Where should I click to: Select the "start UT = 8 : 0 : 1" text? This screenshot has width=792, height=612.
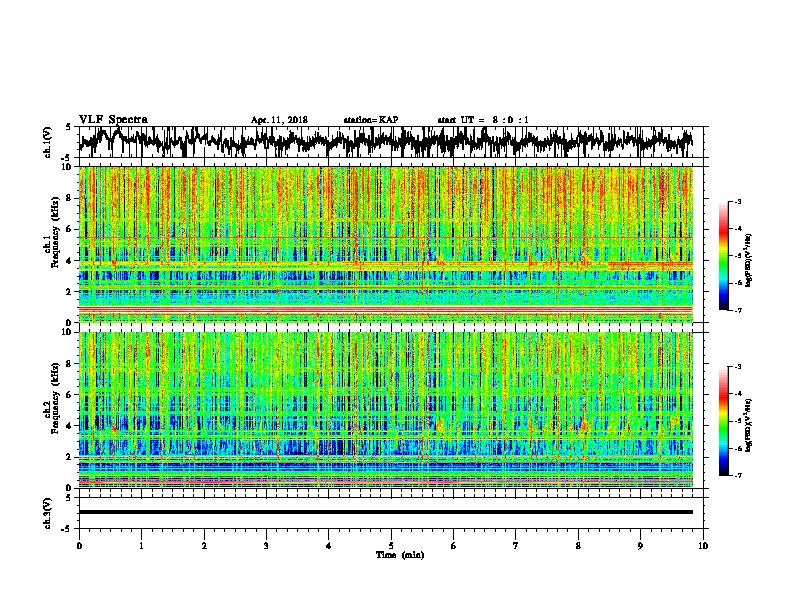coord(483,120)
